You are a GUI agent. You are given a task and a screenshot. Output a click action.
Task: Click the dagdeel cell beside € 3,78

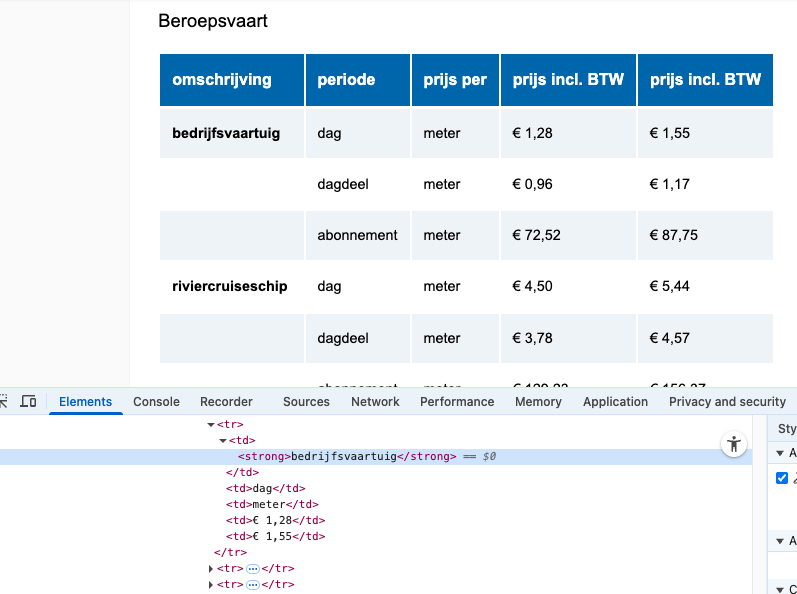point(358,338)
